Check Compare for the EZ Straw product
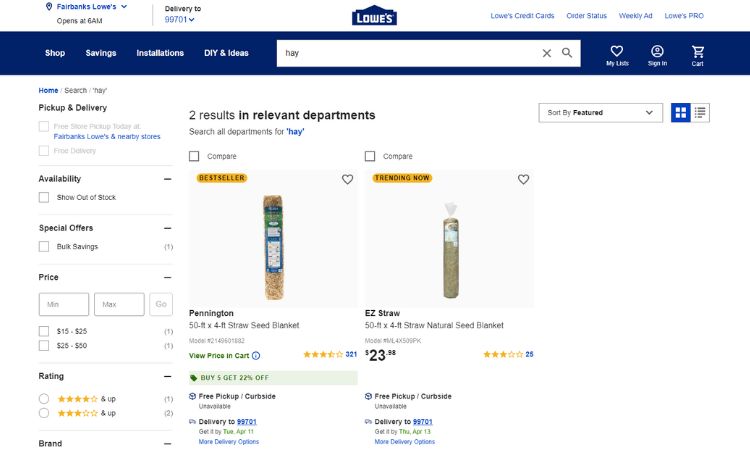This screenshot has height=450, width=750. [370, 156]
